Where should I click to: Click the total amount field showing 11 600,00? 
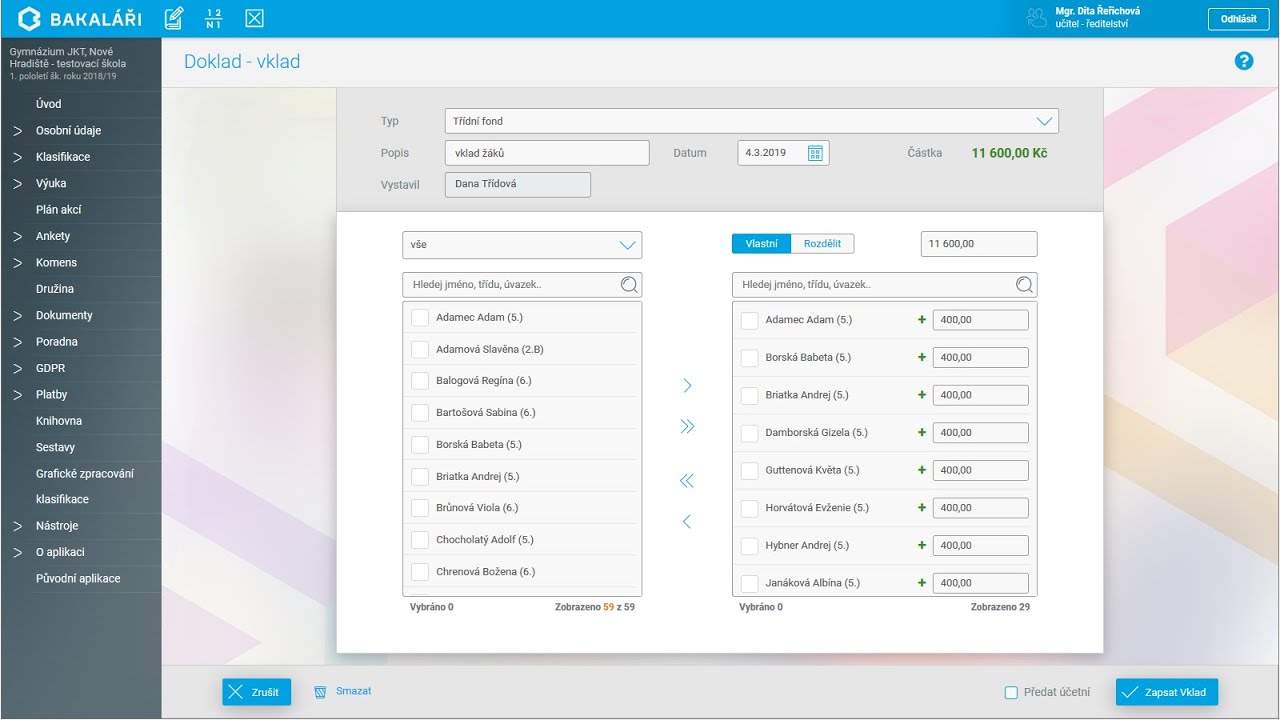click(979, 244)
